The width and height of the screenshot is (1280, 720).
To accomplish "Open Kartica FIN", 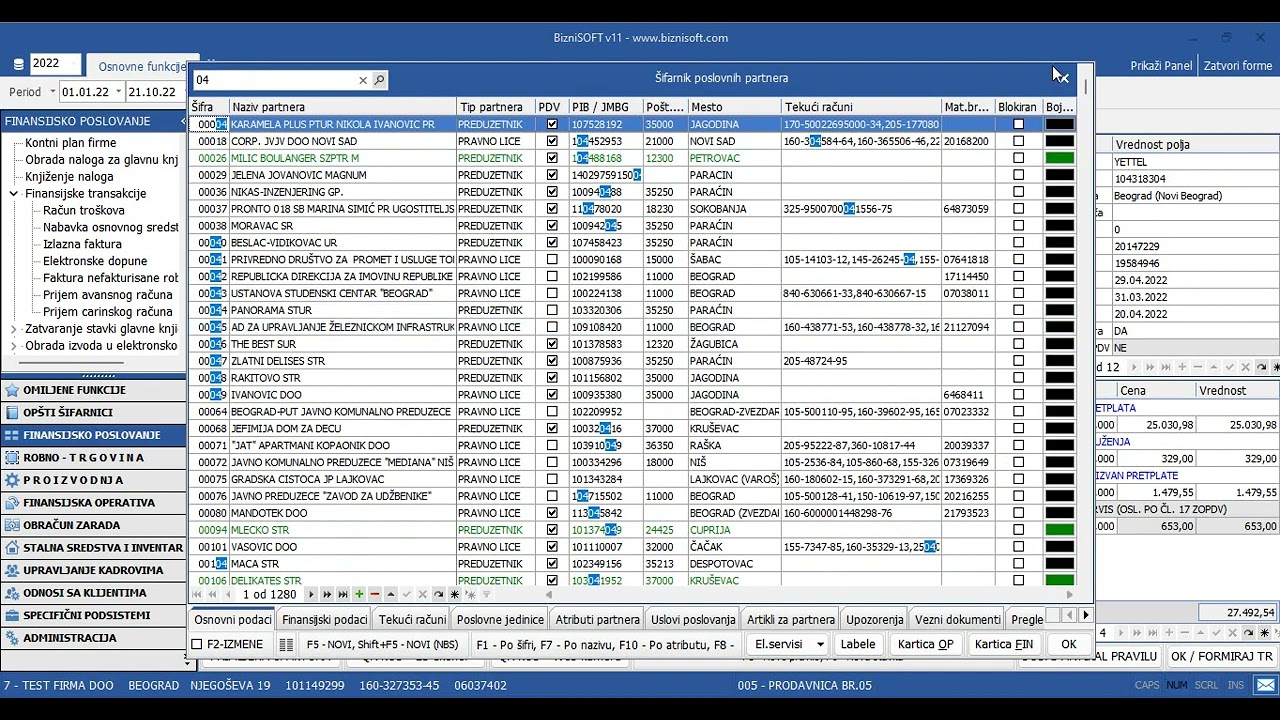I will 1004,645.
